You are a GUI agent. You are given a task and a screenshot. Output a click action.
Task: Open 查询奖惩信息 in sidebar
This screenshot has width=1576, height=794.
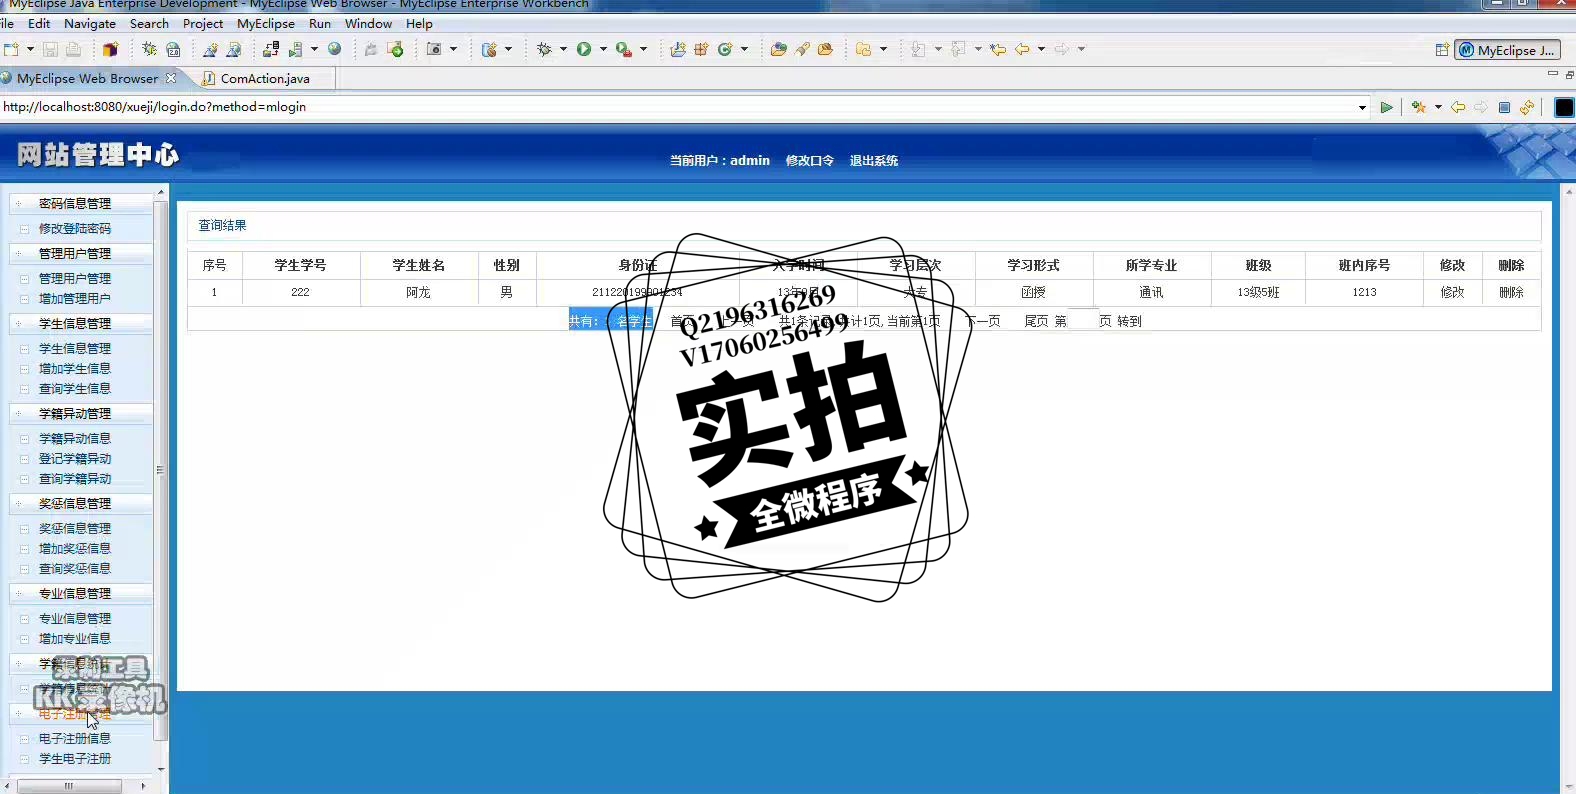coord(75,568)
